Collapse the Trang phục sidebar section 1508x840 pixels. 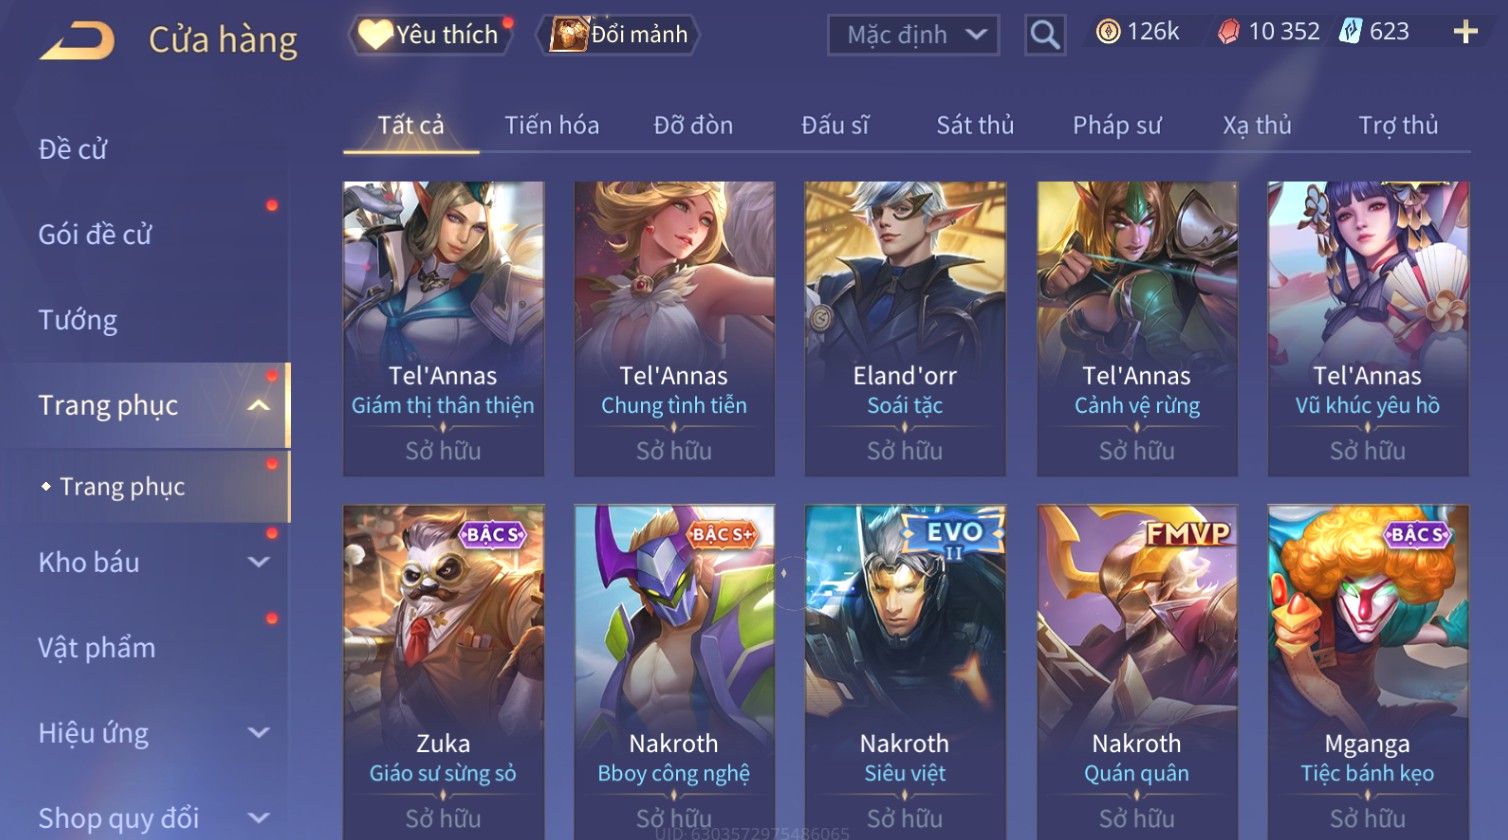click(x=259, y=405)
